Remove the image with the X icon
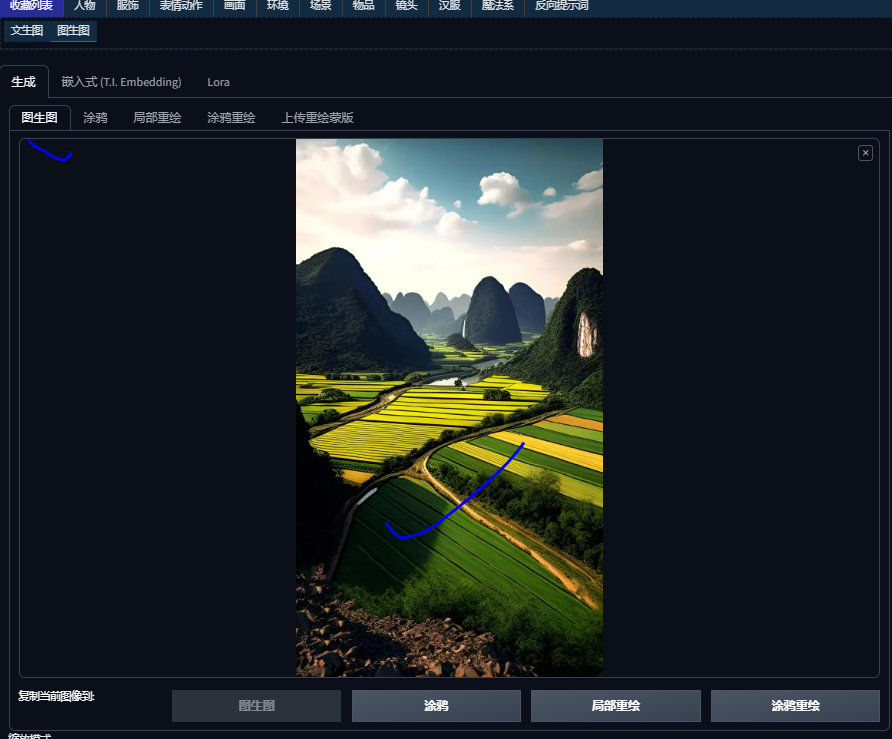Screen dimensions: 892x739 865,153
